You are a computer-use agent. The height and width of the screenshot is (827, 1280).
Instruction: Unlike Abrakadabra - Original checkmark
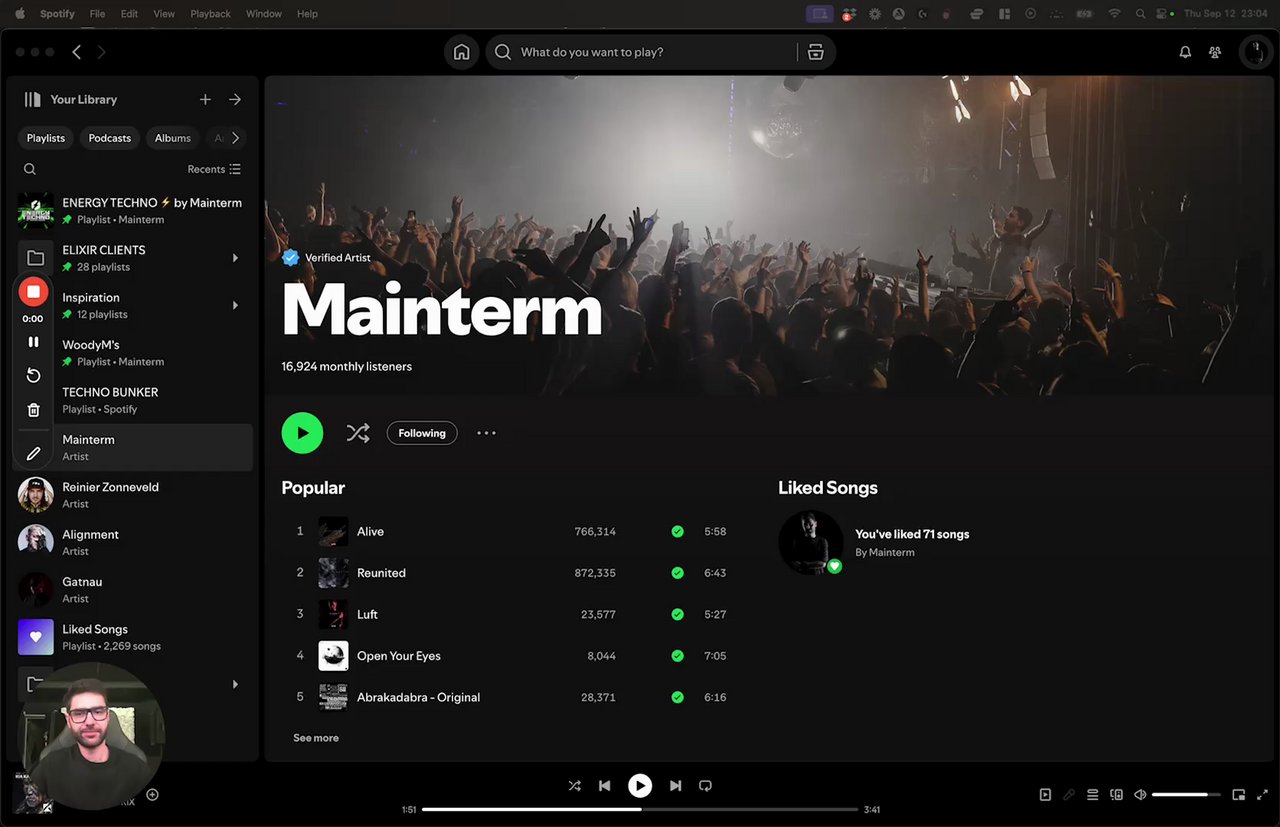677,698
